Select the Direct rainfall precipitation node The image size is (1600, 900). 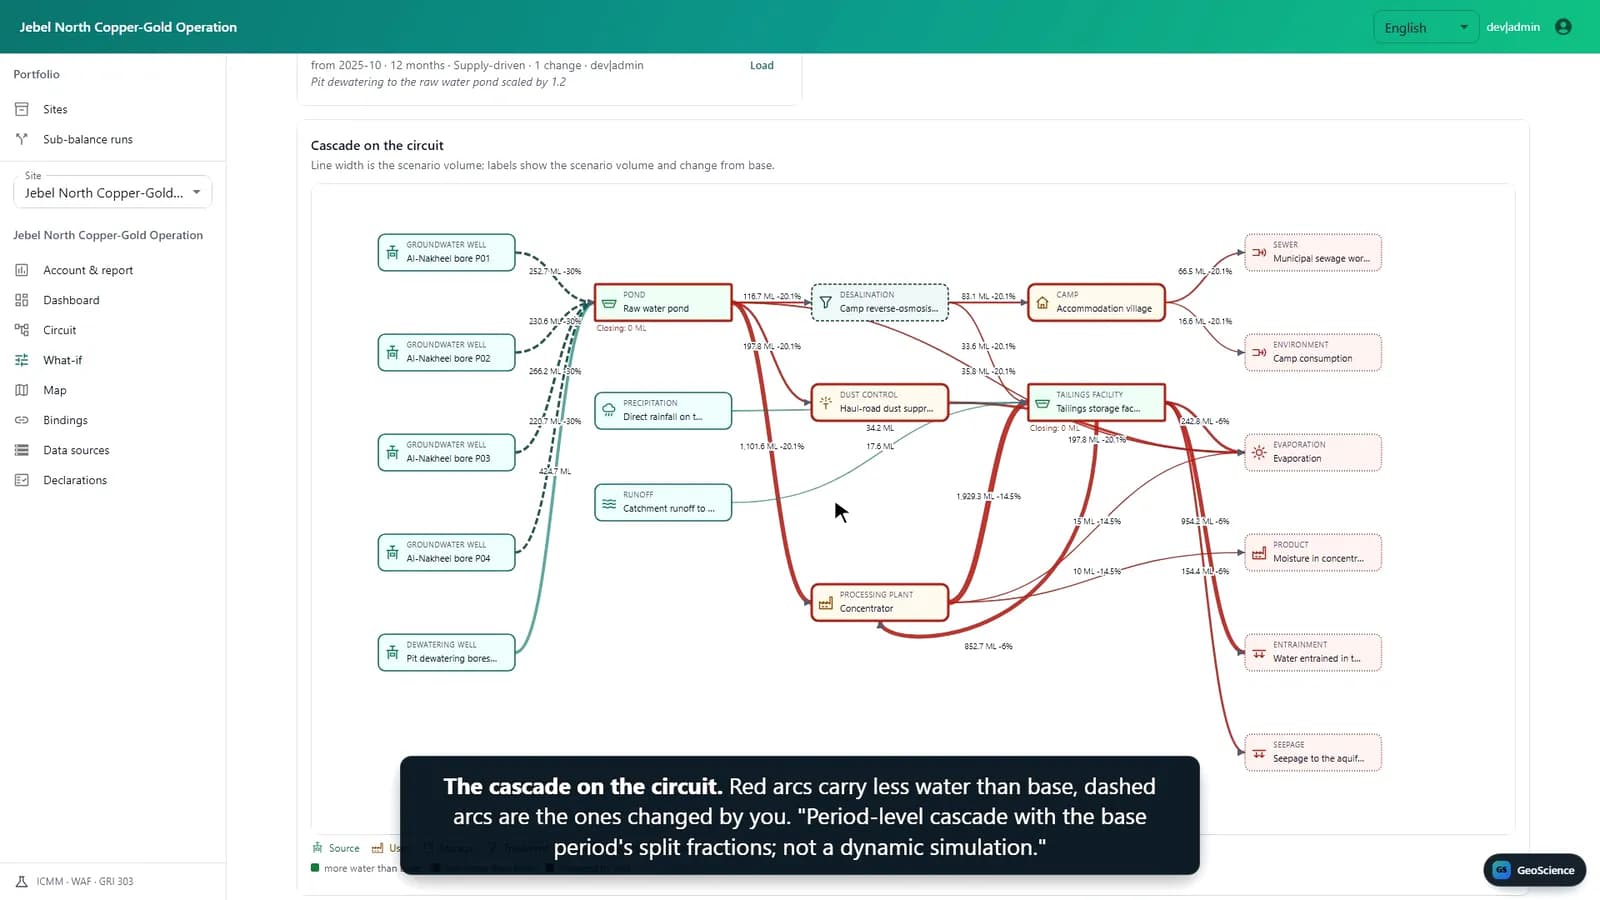pos(663,410)
